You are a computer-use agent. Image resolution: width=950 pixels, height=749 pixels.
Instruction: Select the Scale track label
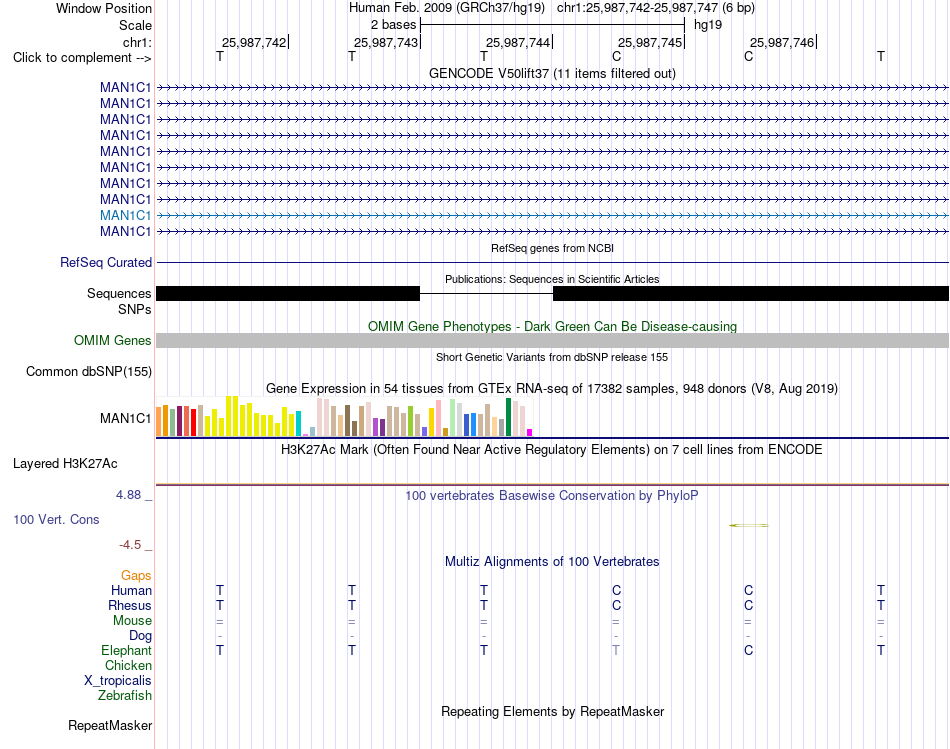tap(135, 25)
